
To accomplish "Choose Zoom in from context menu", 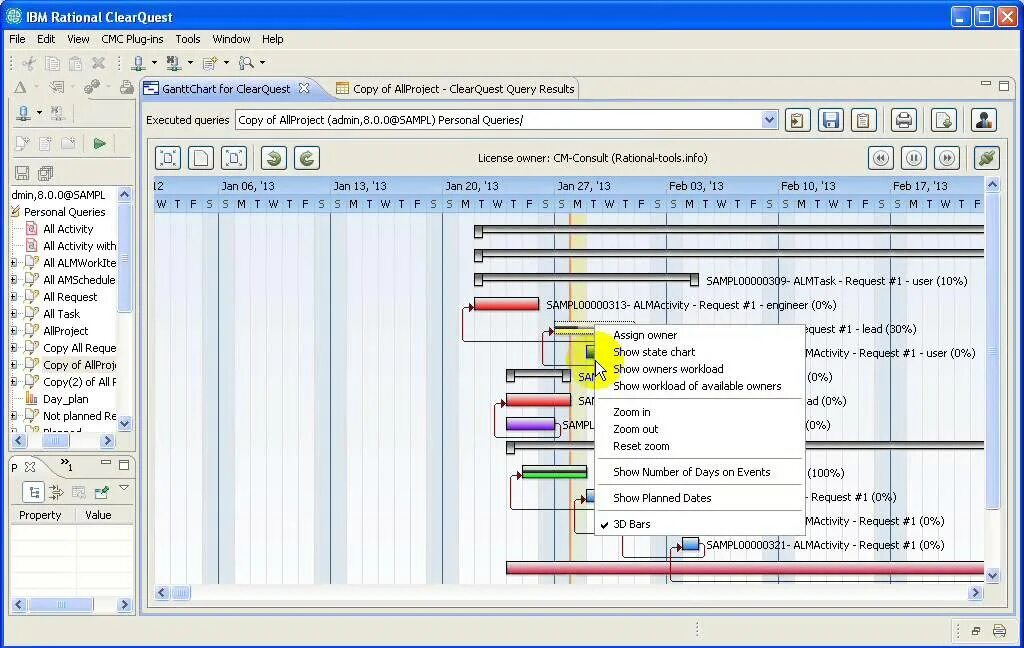I will [699, 412].
